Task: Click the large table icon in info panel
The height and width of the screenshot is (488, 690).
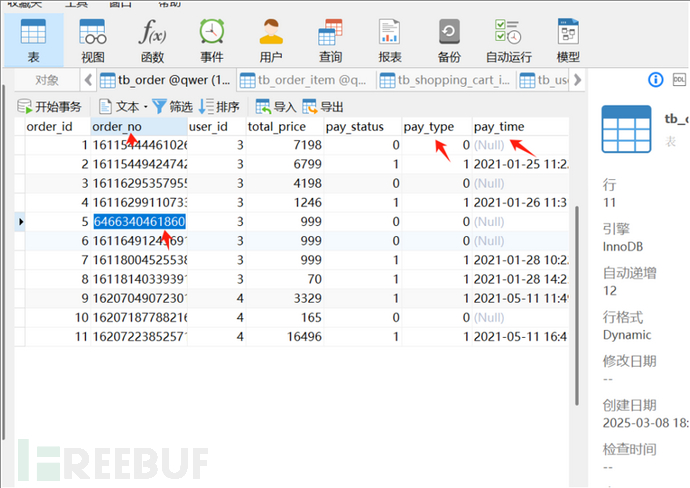Action: [626, 129]
